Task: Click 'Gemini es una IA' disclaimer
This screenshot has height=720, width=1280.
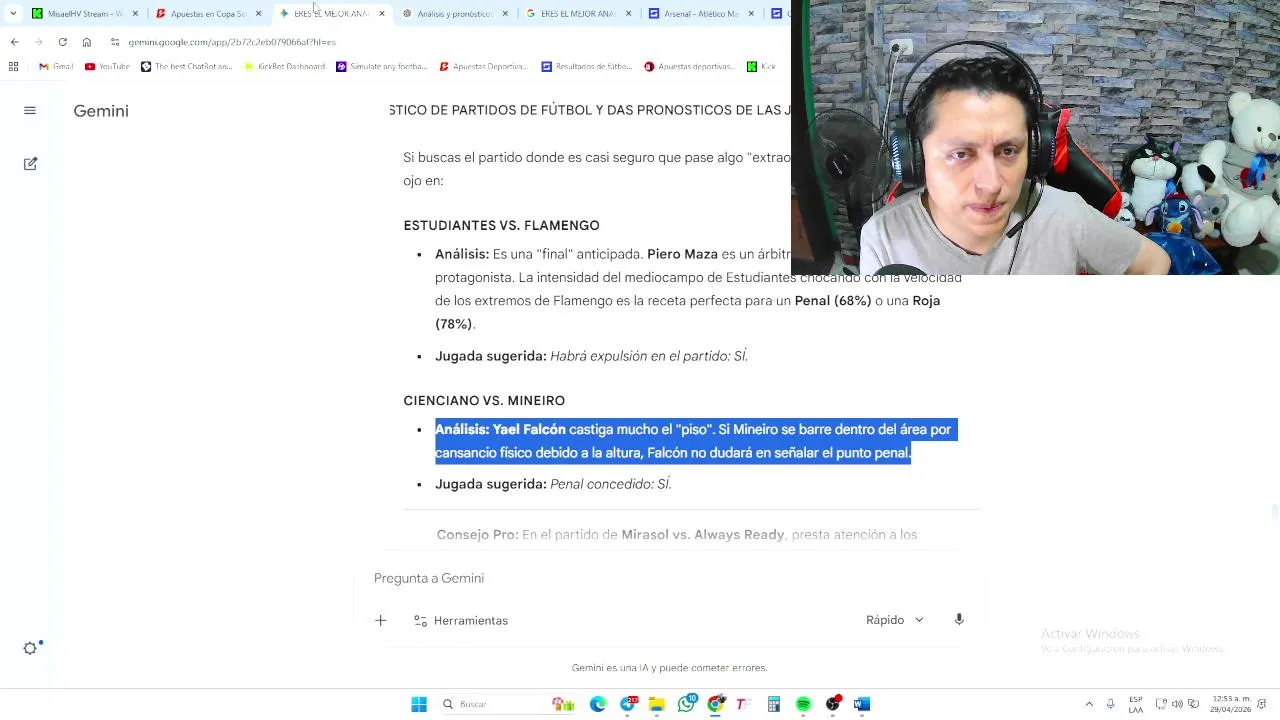Action: (669, 667)
